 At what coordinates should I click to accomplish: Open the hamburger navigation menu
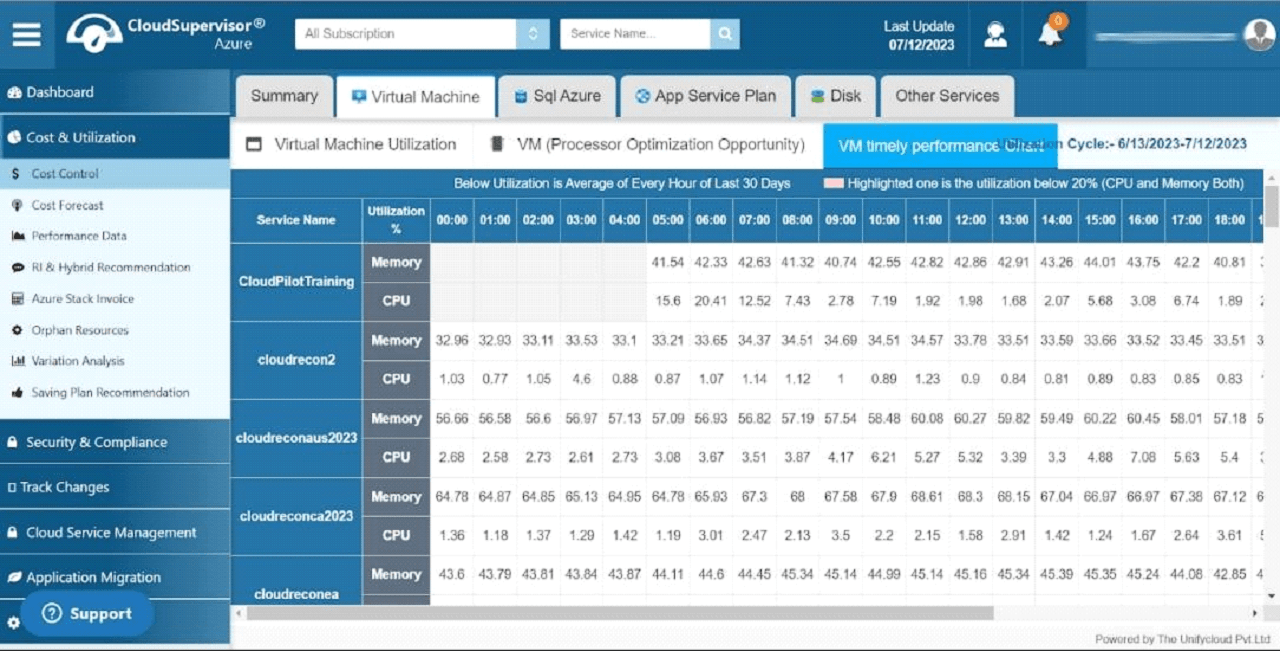click(x=27, y=34)
